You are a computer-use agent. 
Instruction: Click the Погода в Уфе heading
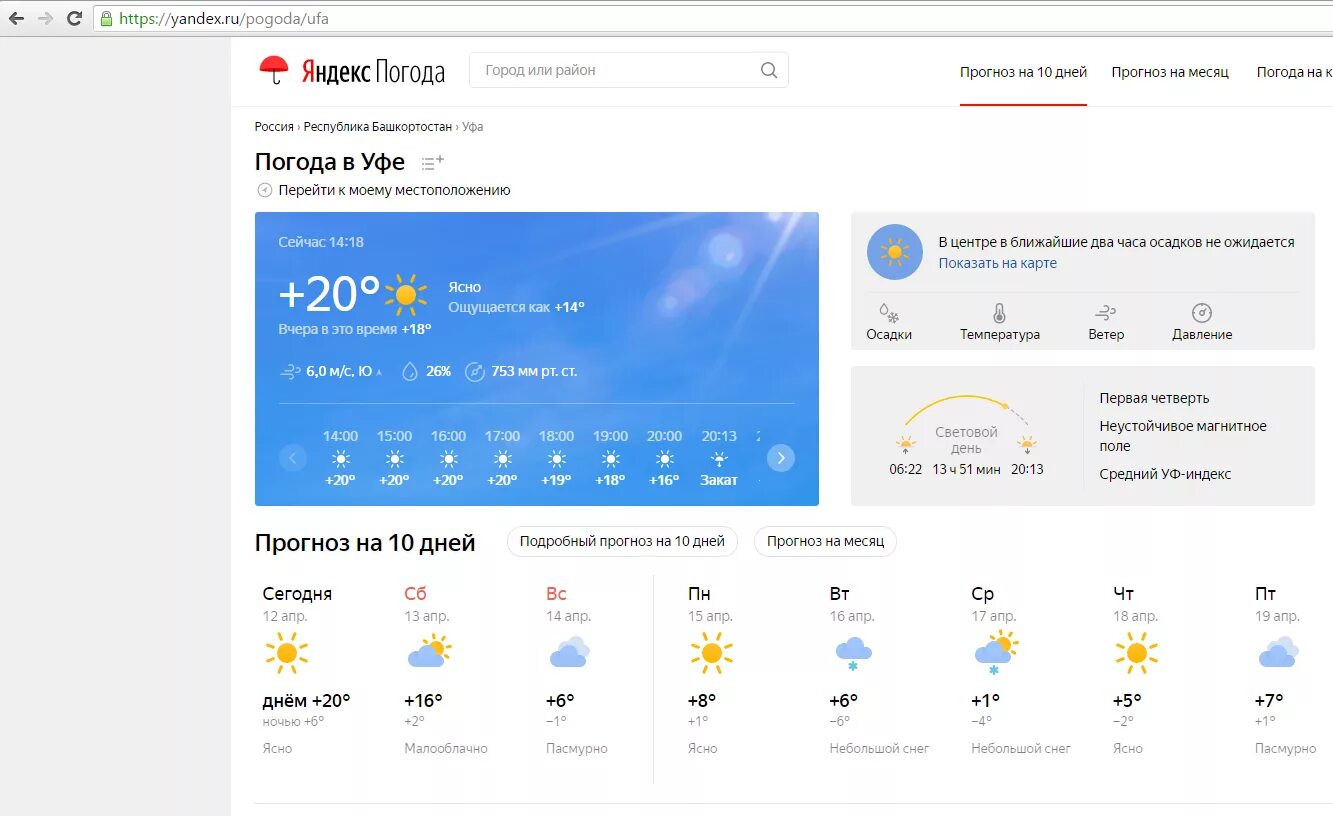coord(330,162)
